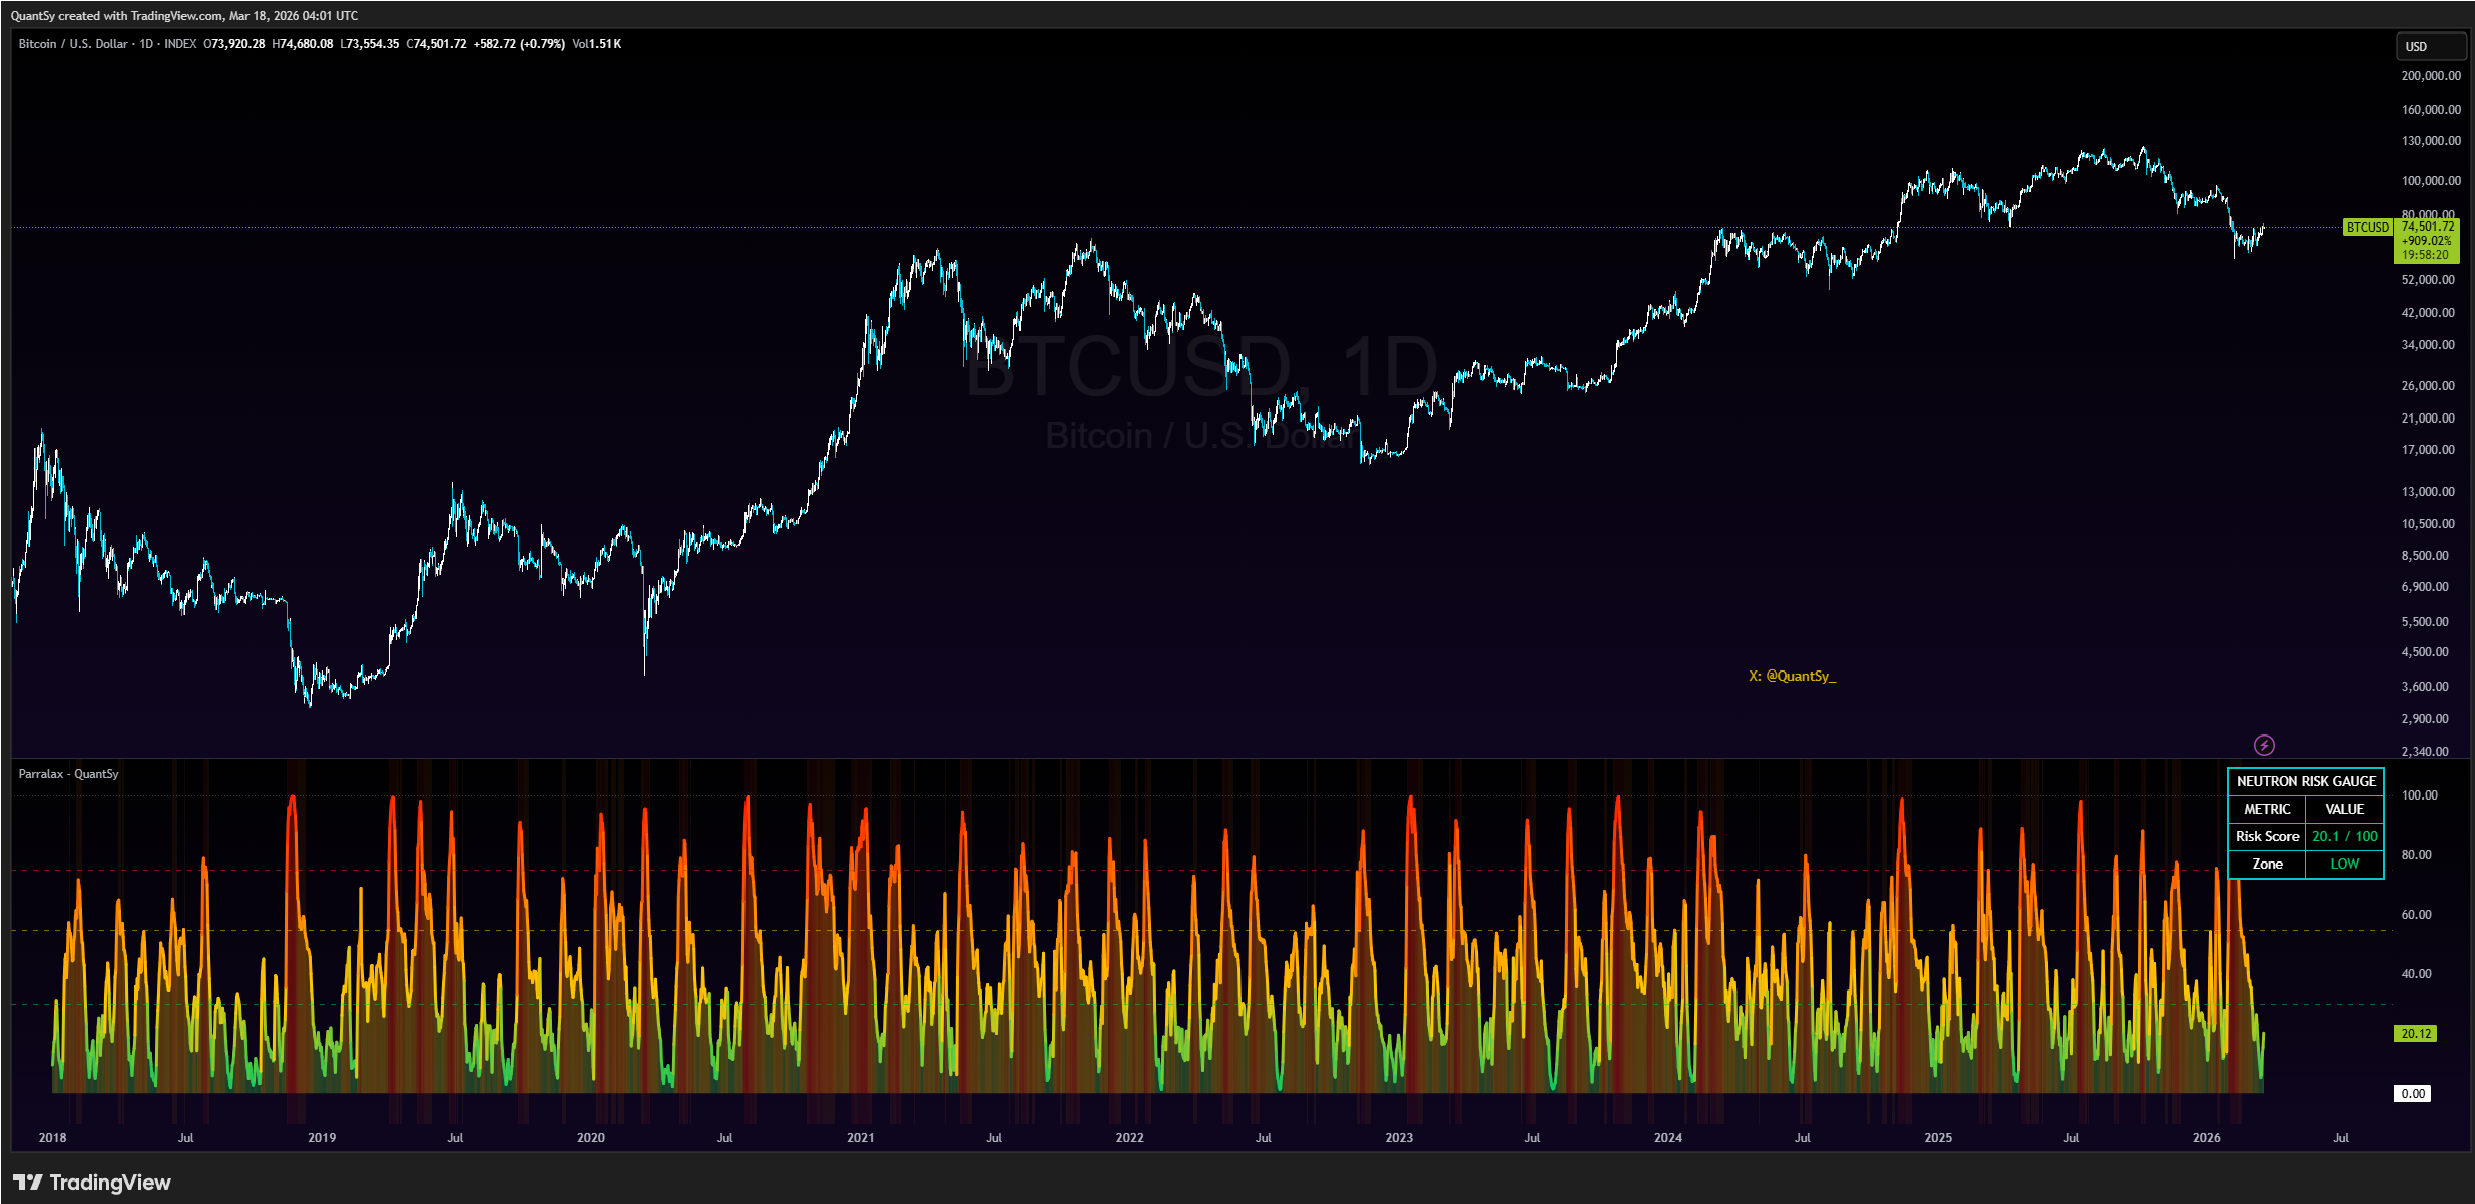Click the 0.00 indicator axis label
The image size is (2475, 1204).
click(x=2413, y=1093)
